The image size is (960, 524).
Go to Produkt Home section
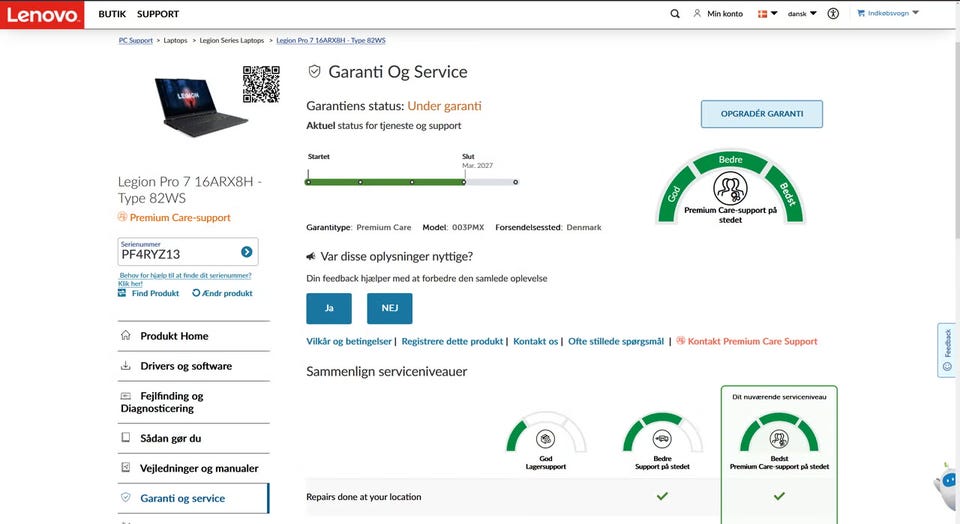click(193, 336)
